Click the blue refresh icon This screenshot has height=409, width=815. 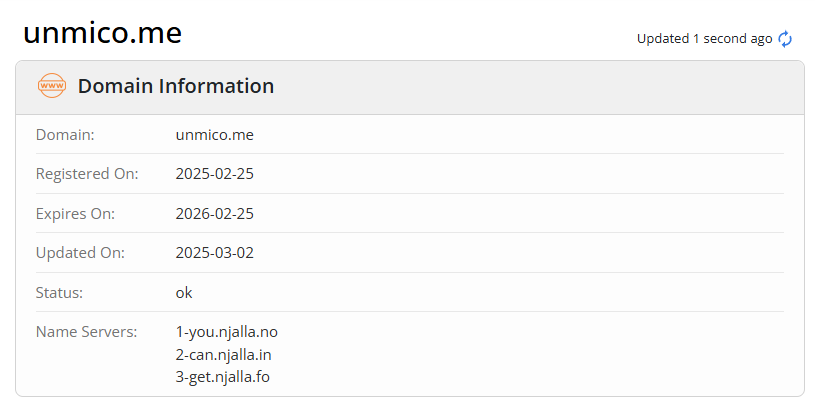click(785, 39)
